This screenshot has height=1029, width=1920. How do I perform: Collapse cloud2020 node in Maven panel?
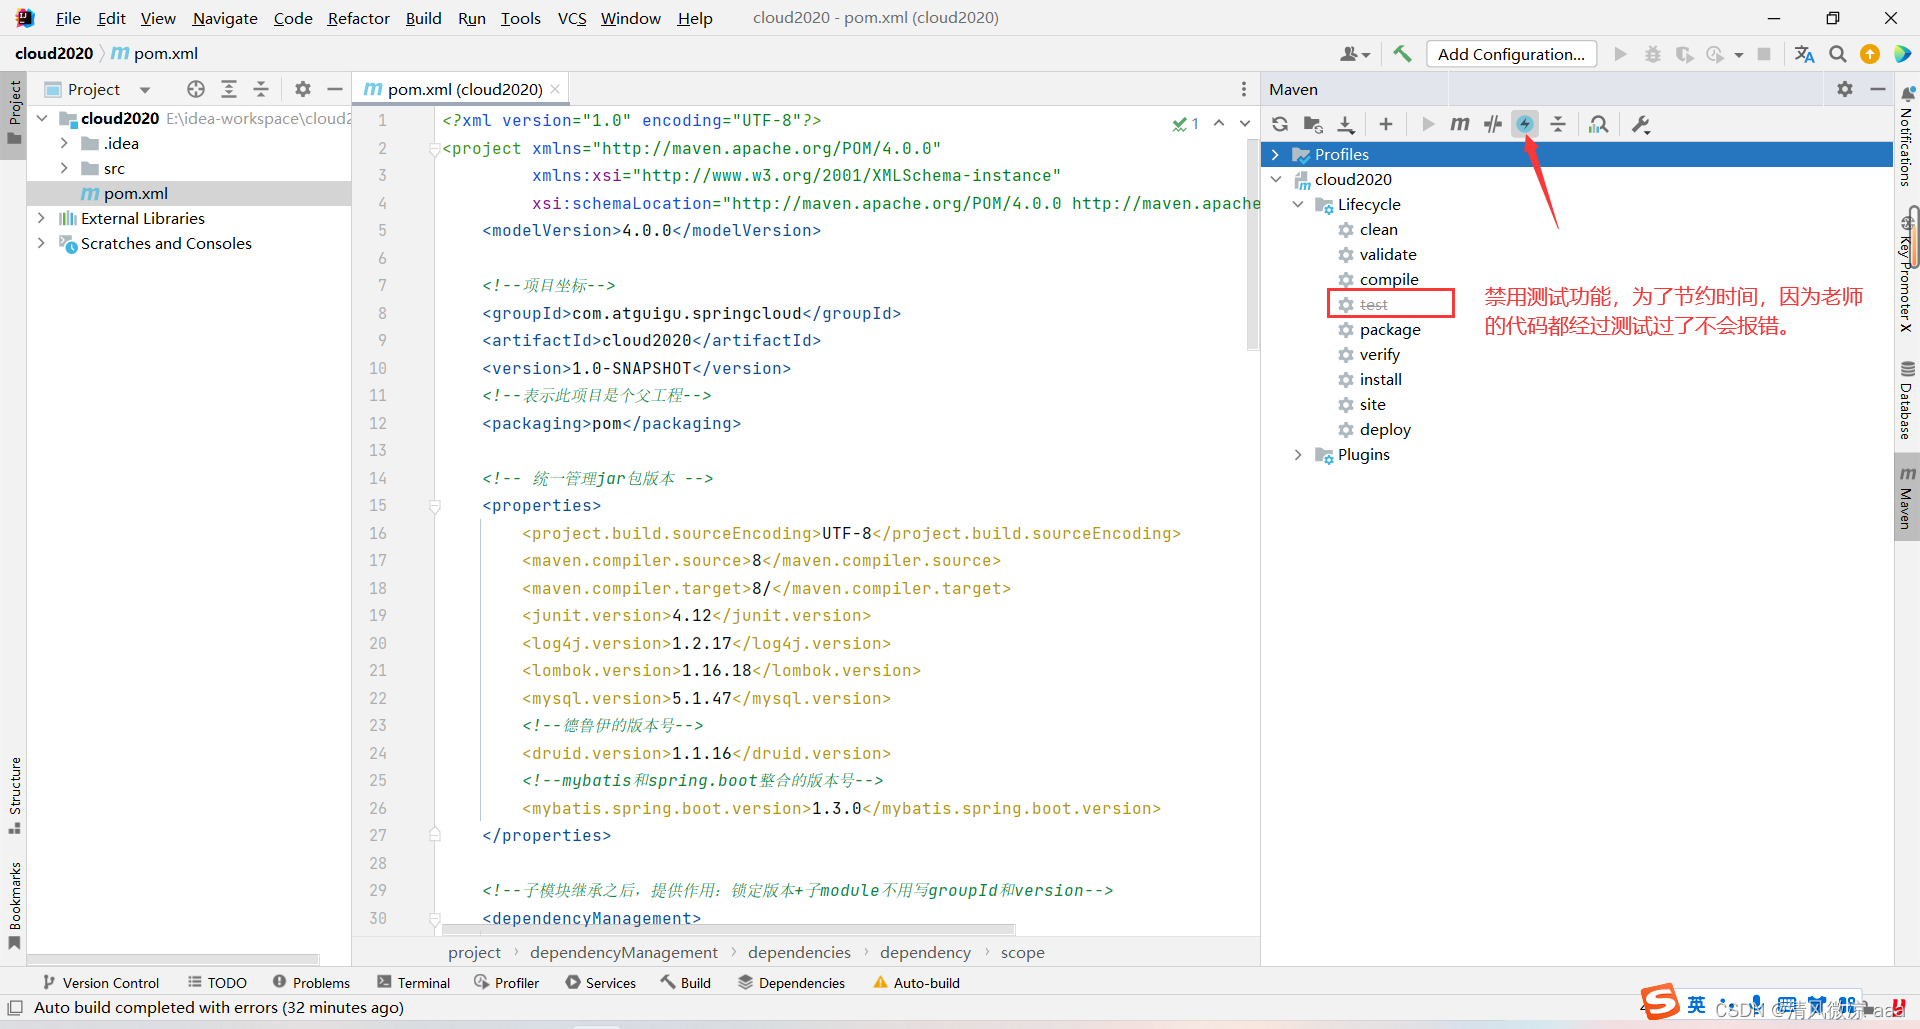pyautogui.click(x=1276, y=179)
